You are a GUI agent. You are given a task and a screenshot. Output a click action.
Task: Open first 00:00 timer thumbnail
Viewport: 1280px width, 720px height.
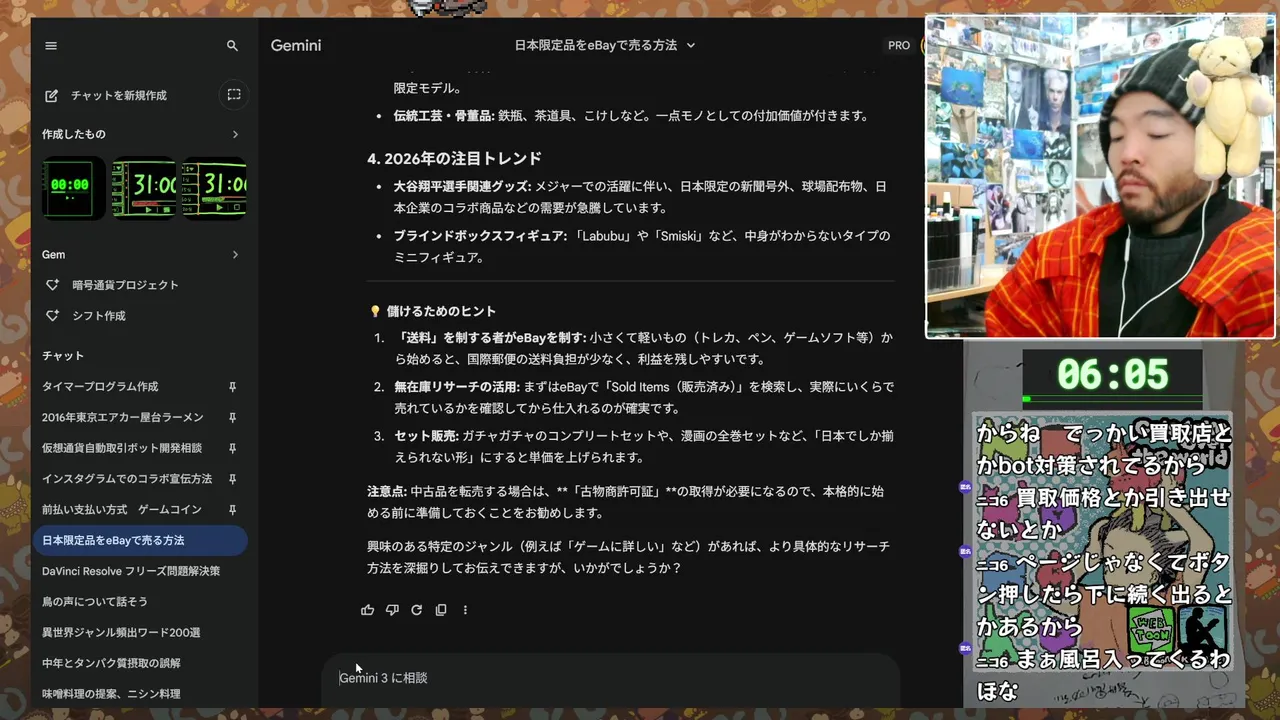(73, 188)
